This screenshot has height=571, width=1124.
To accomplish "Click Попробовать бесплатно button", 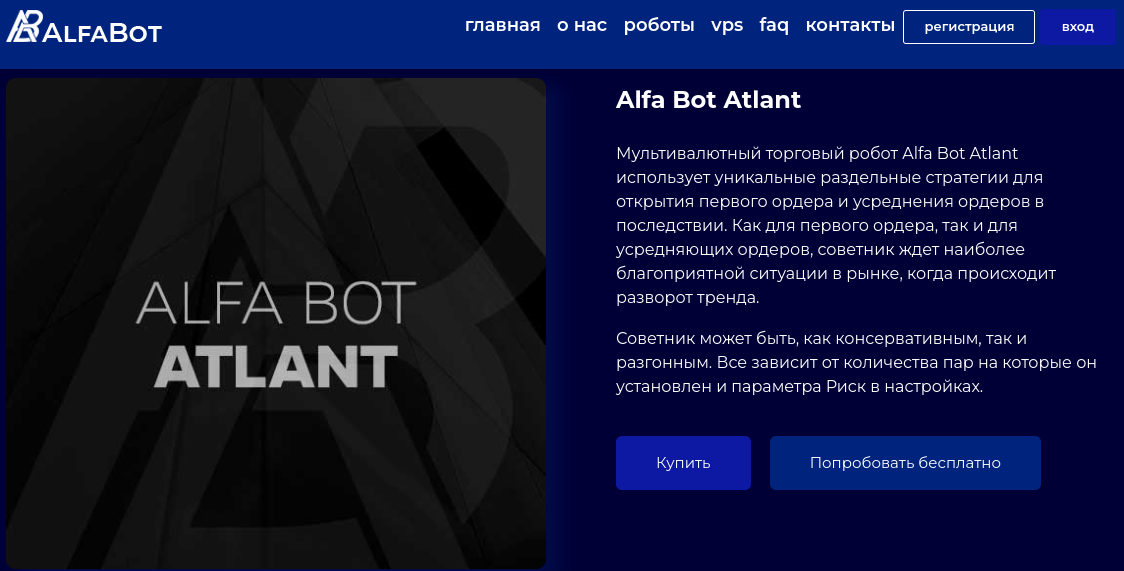I will click(905, 463).
